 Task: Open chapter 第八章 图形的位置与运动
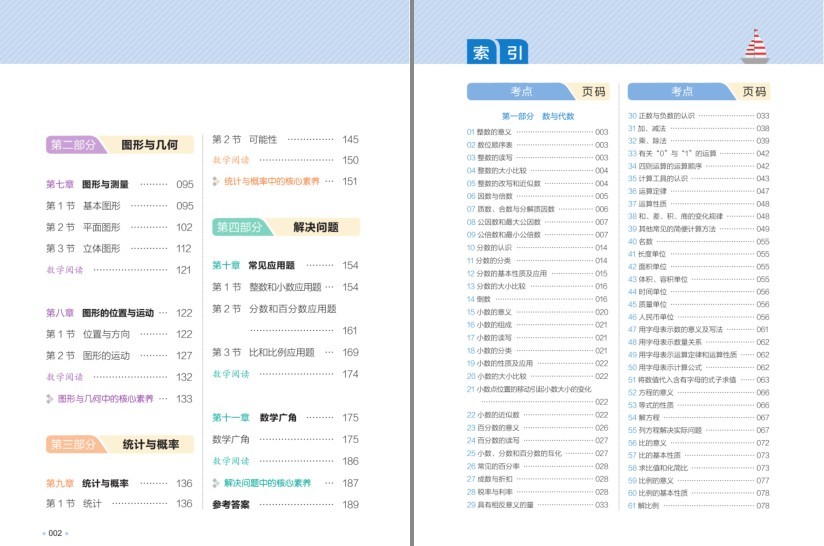click(120, 313)
